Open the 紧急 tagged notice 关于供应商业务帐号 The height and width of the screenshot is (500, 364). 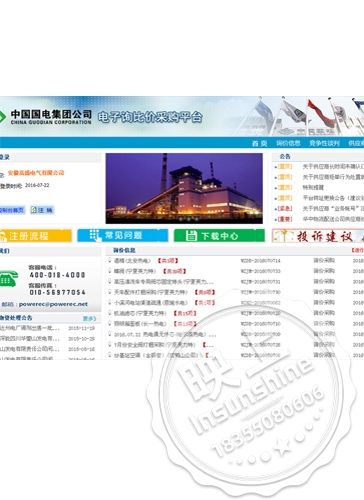pyautogui.click(x=333, y=209)
